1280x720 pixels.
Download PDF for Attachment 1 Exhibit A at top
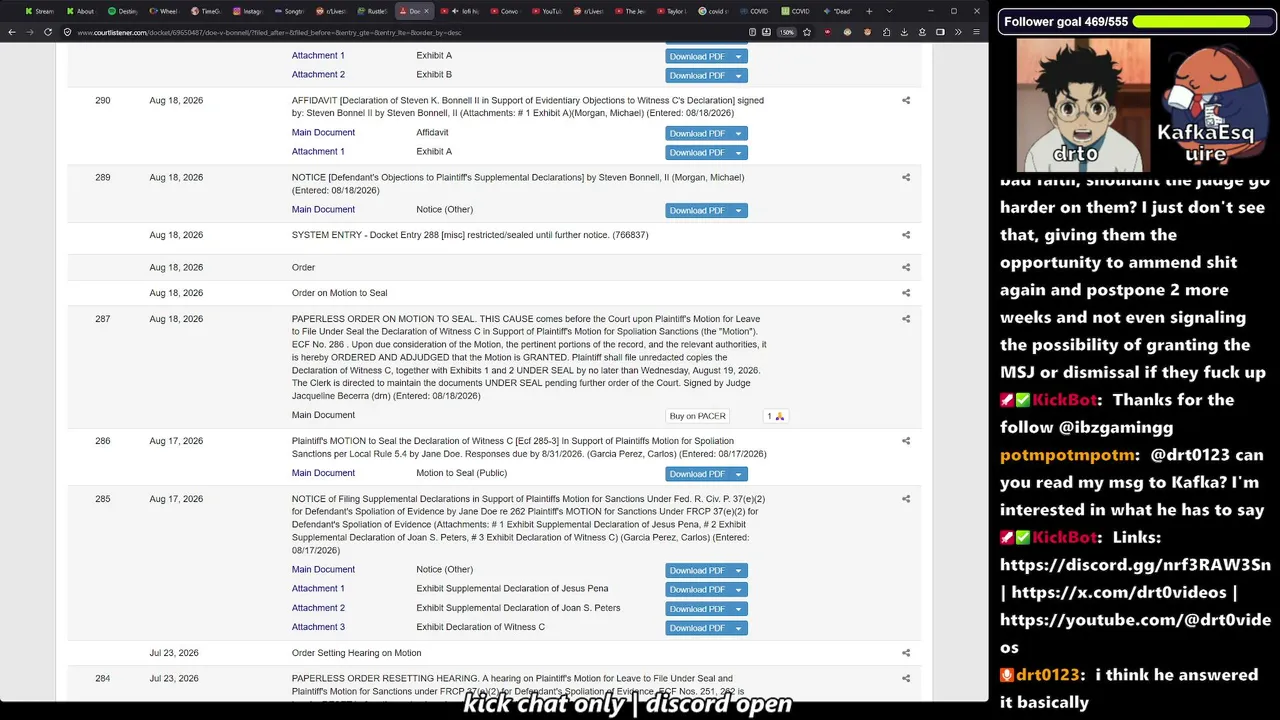[698, 57]
